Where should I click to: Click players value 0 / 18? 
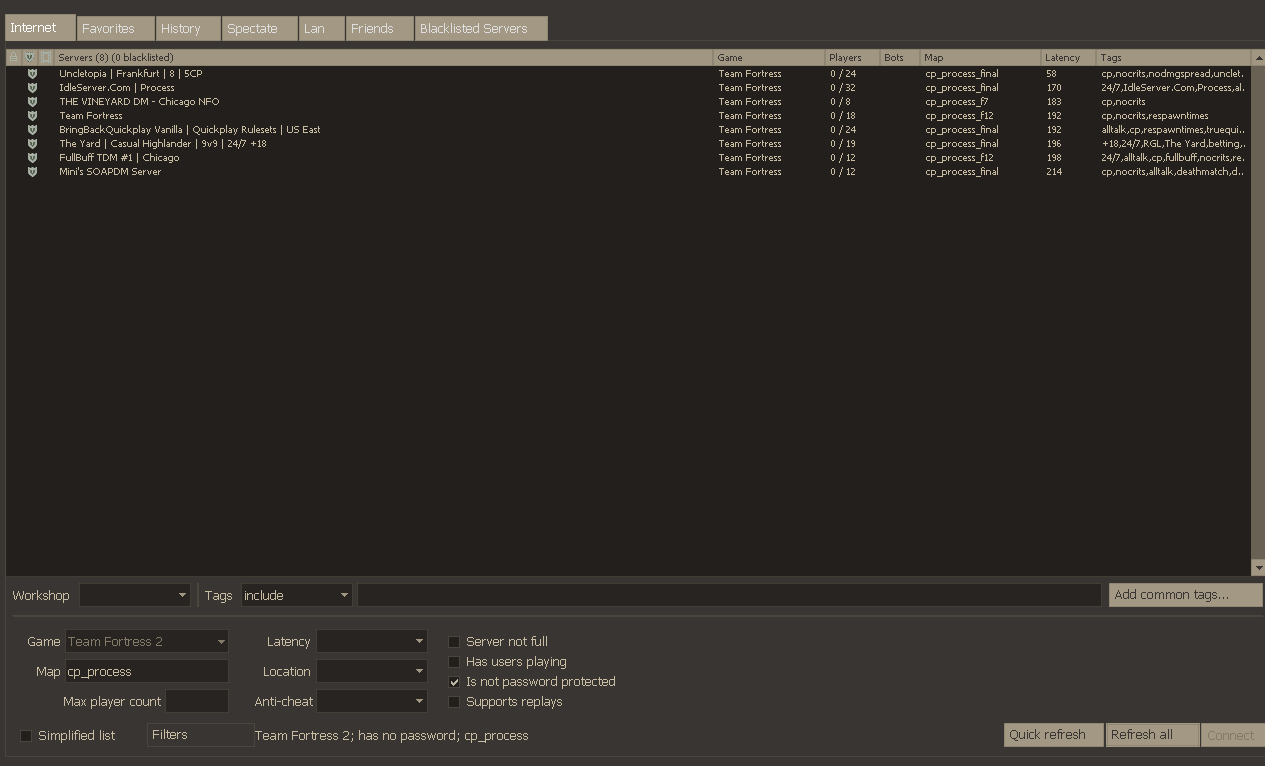843,116
